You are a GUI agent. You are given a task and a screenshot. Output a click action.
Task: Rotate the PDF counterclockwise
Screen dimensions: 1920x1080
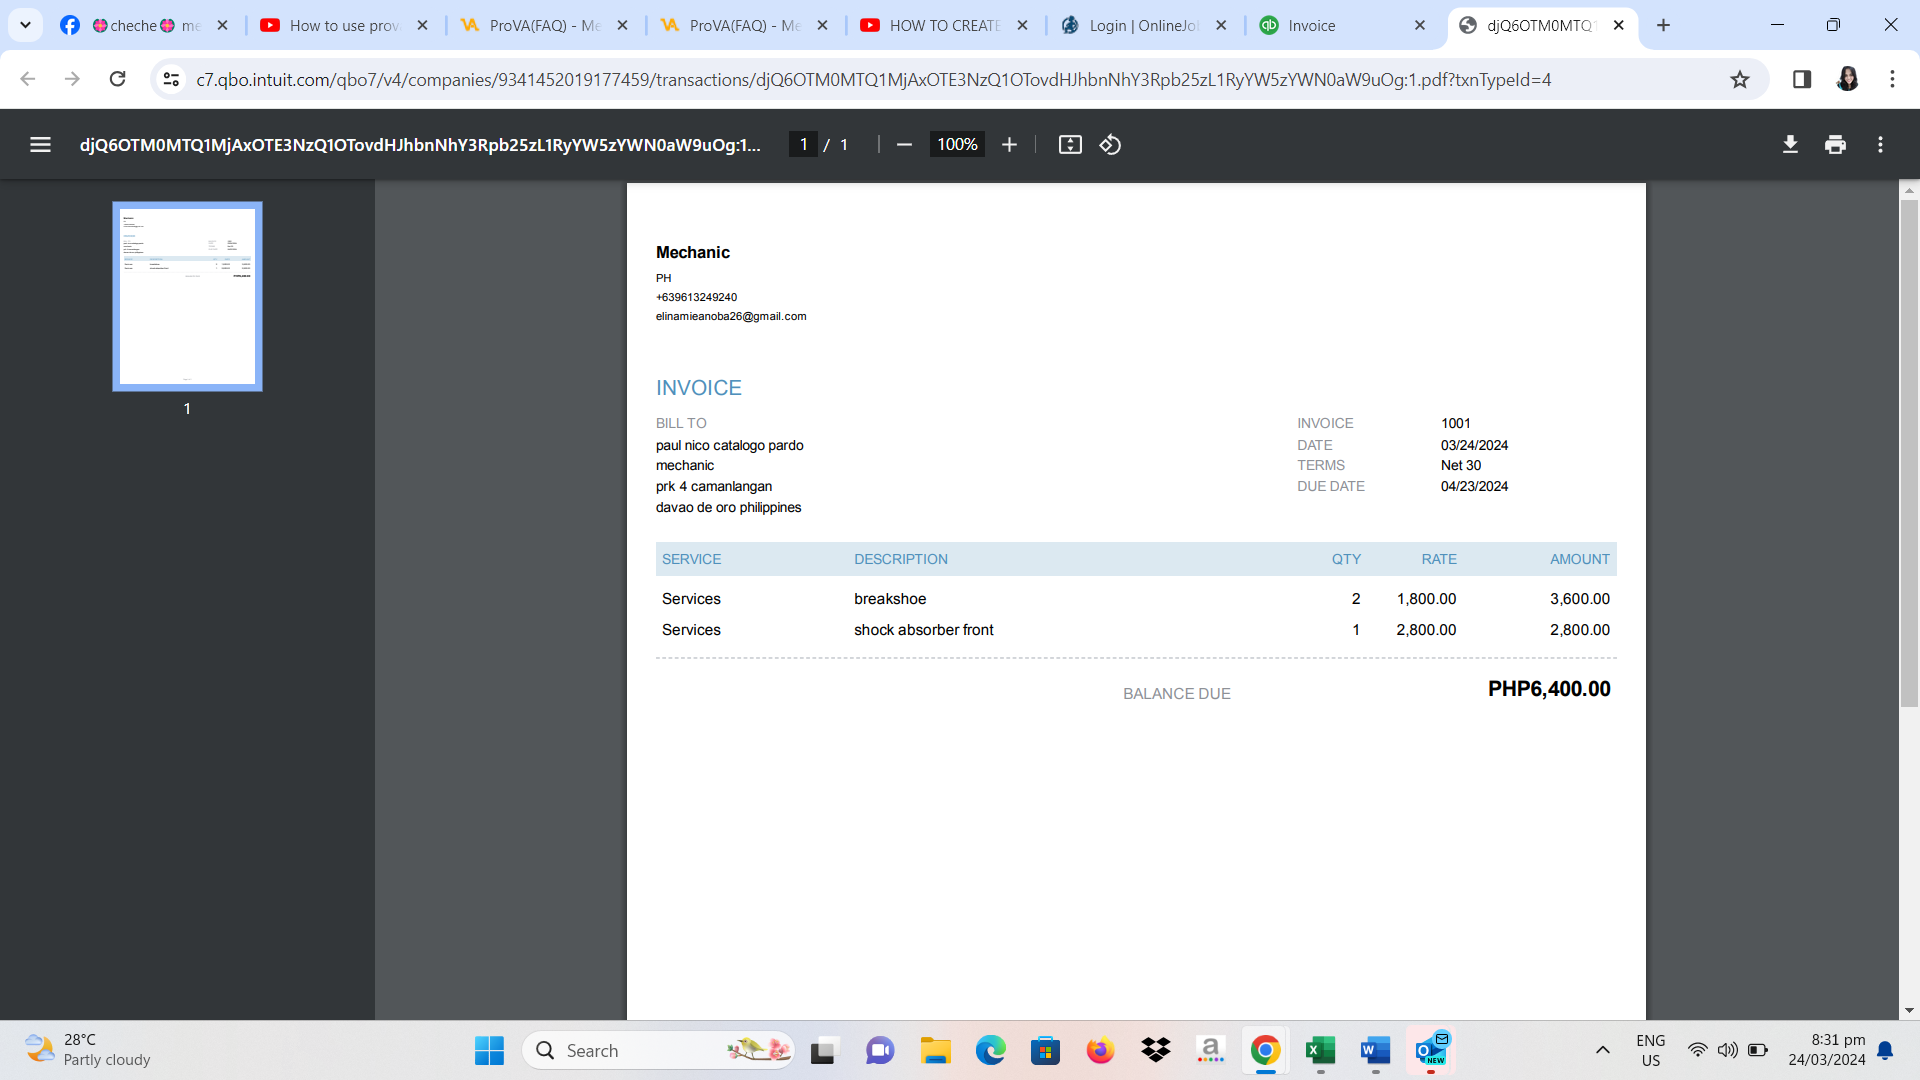[1110, 145]
